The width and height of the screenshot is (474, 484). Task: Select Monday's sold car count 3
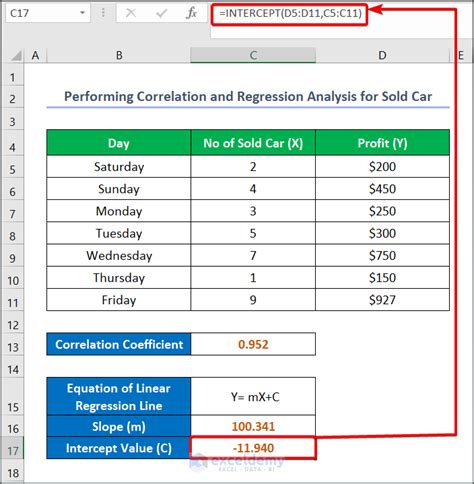click(253, 211)
